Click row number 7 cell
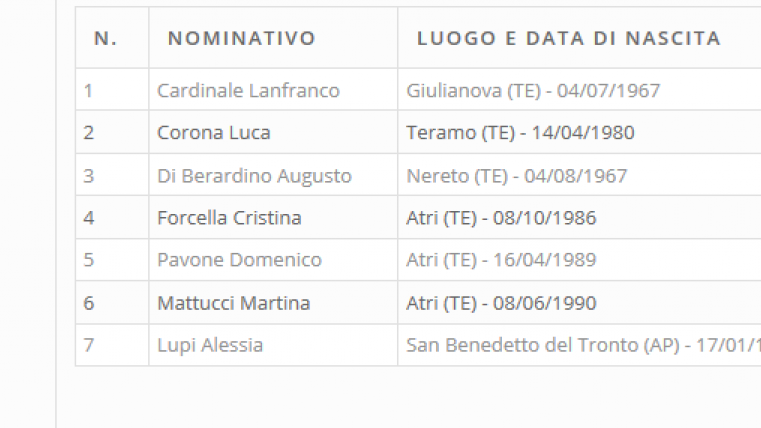 point(112,345)
